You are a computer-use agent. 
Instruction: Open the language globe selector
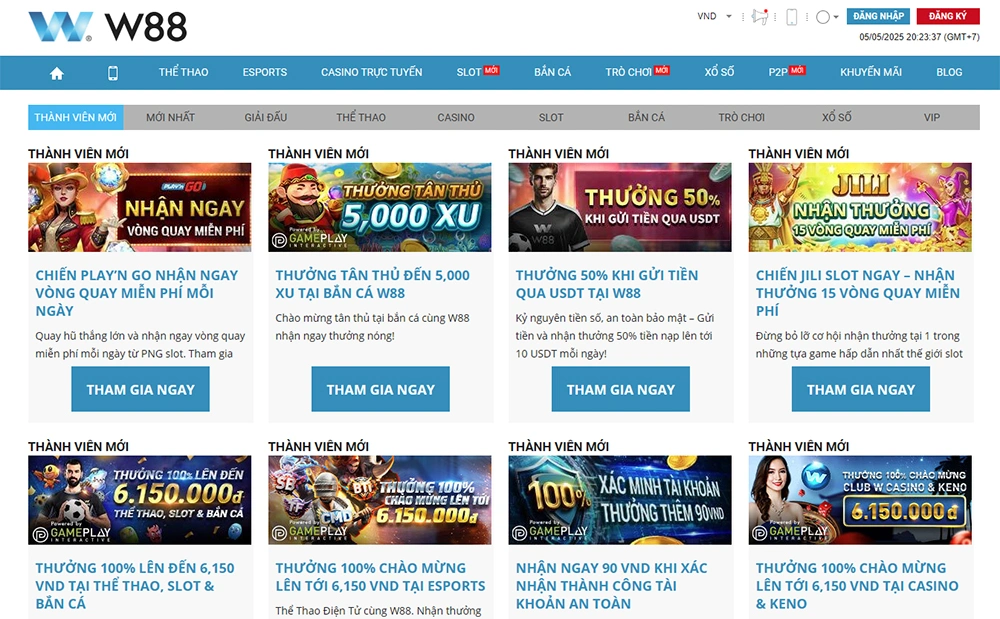pos(827,17)
